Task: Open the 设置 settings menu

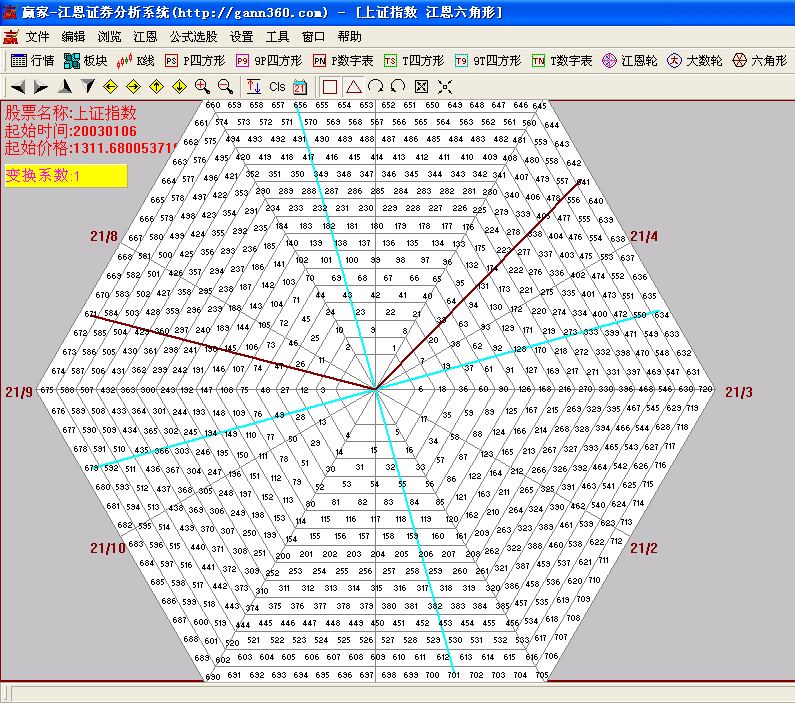Action: [x=241, y=36]
